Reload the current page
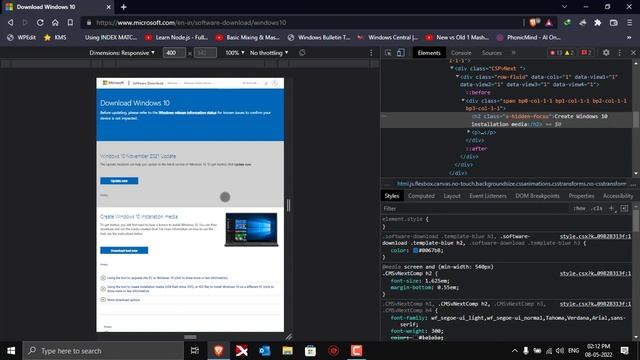Viewport: 640px width, 360px height. (x=40, y=23)
